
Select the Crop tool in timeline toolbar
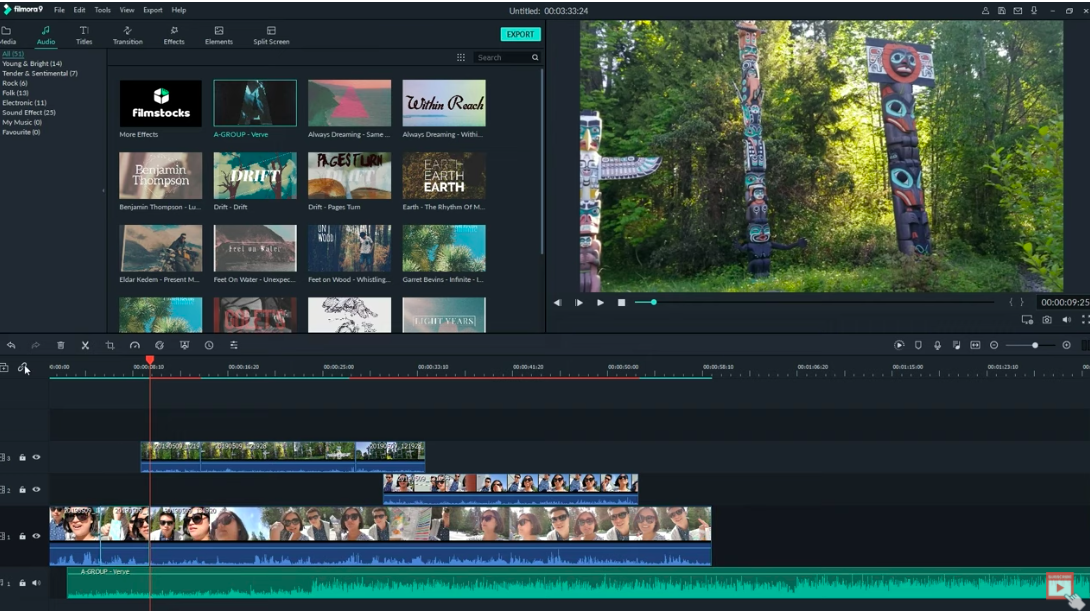pyautogui.click(x=110, y=345)
